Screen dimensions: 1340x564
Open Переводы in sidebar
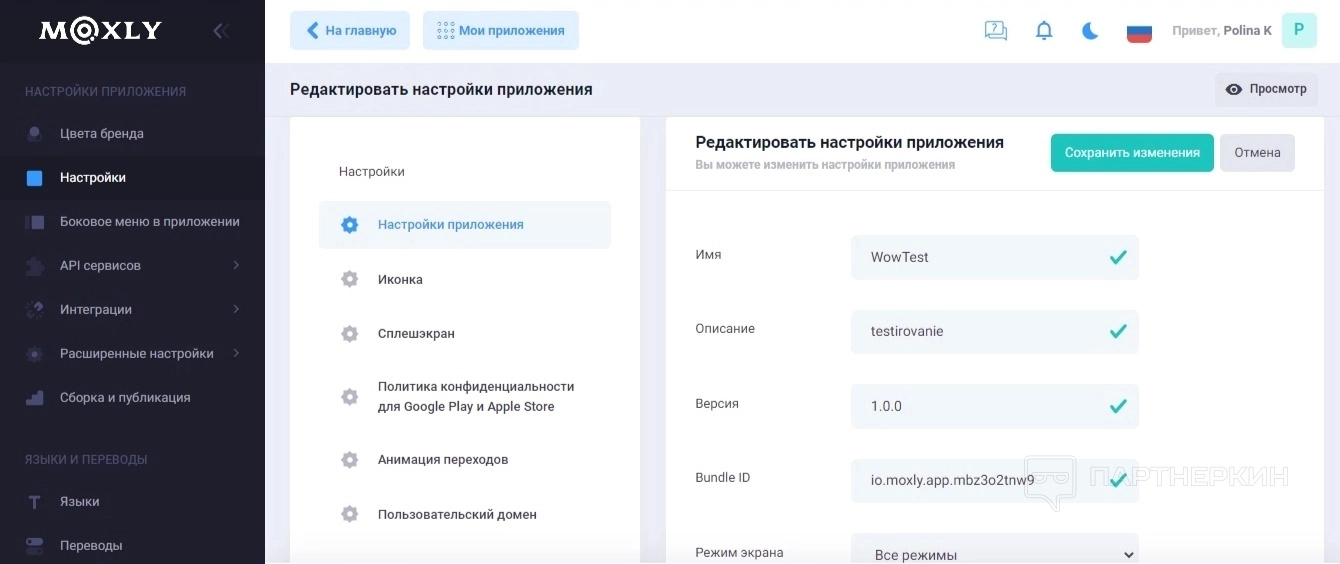(x=132, y=546)
